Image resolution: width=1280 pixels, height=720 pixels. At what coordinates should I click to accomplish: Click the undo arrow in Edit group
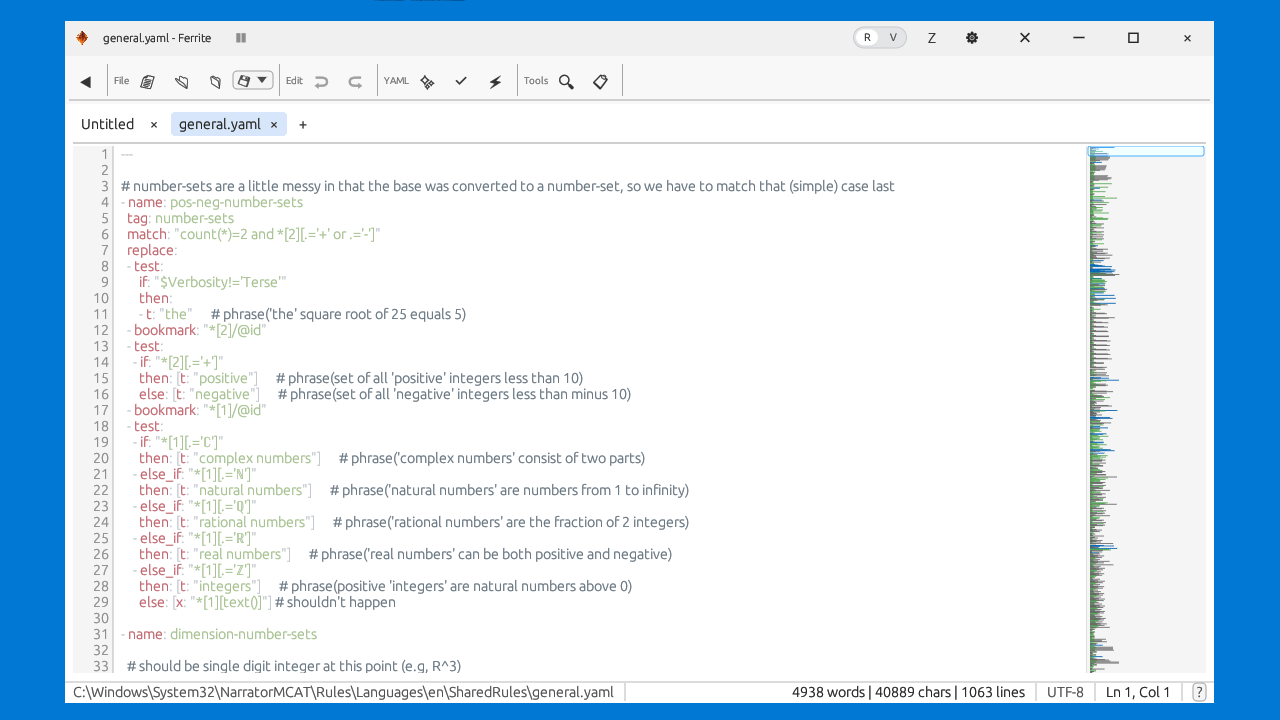pyautogui.click(x=321, y=81)
